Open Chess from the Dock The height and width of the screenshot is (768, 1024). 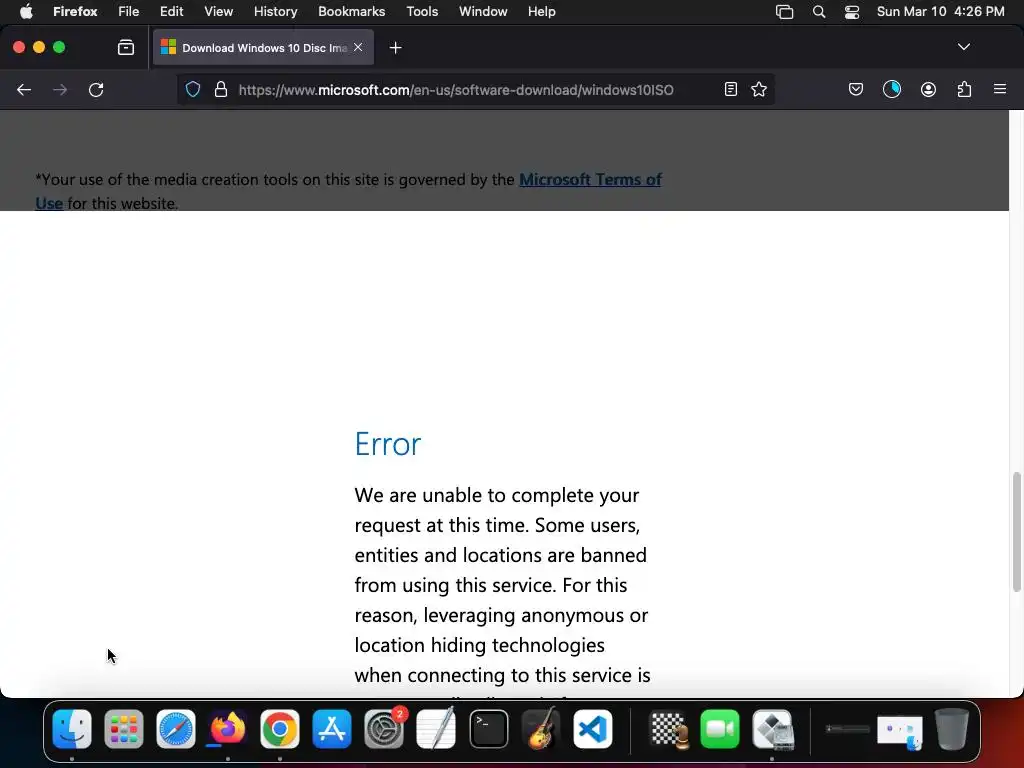click(669, 729)
